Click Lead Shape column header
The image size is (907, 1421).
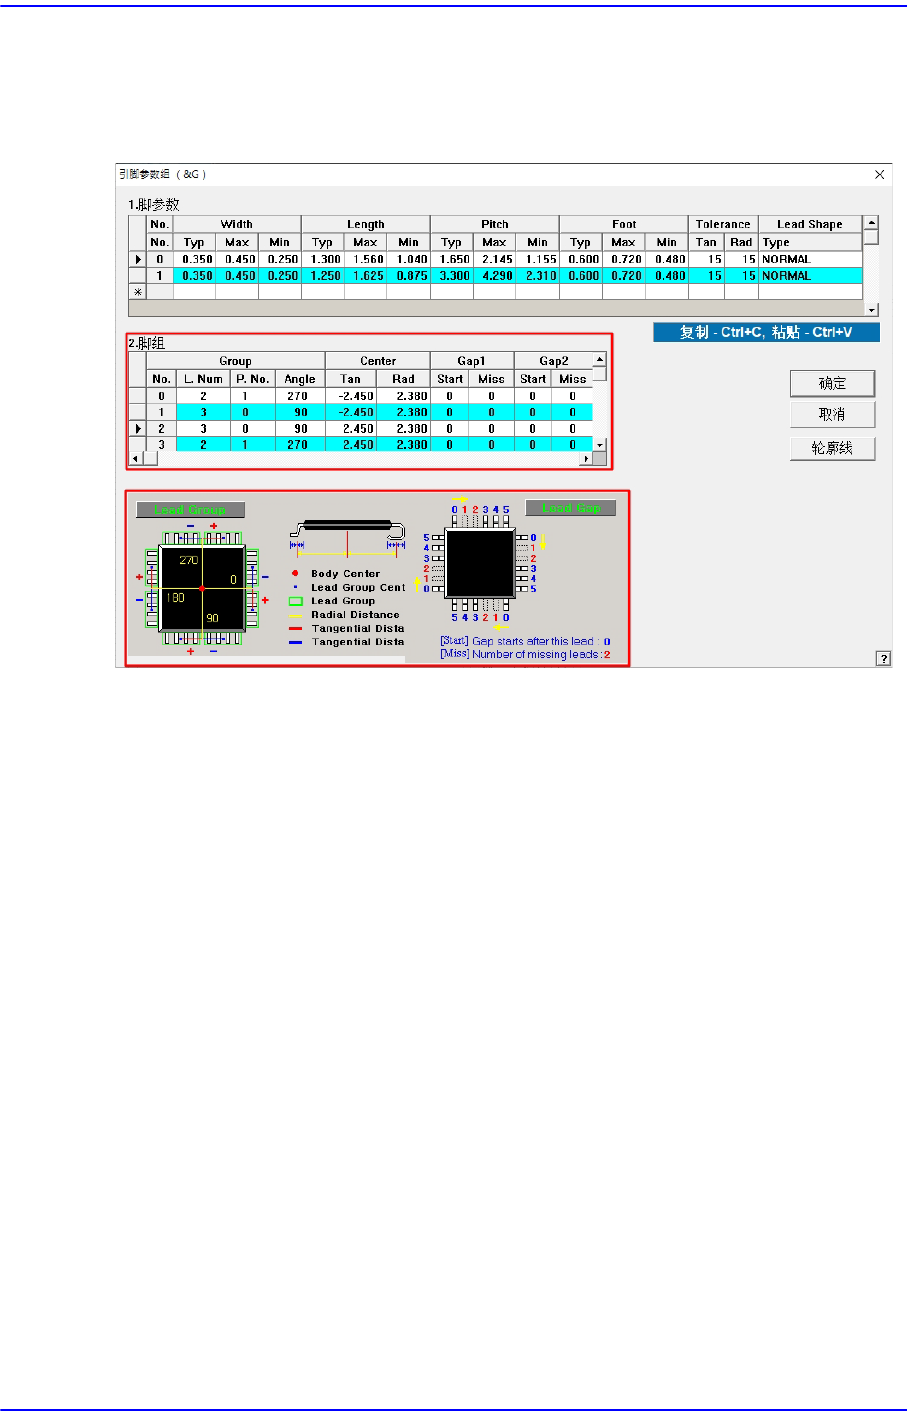pyautogui.click(x=810, y=224)
